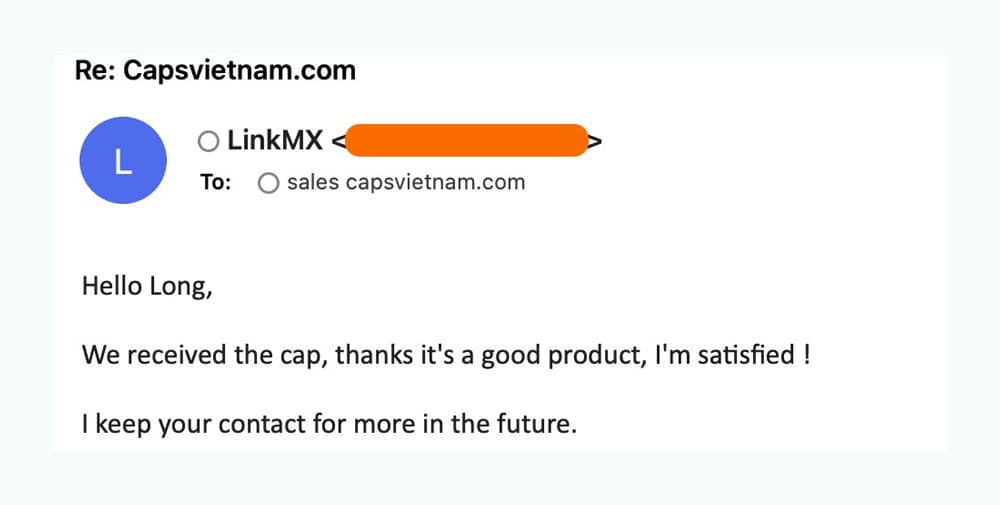Click the Hello Long greeting line
Viewport: 1000px width, 505px height.
click(x=147, y=287)
